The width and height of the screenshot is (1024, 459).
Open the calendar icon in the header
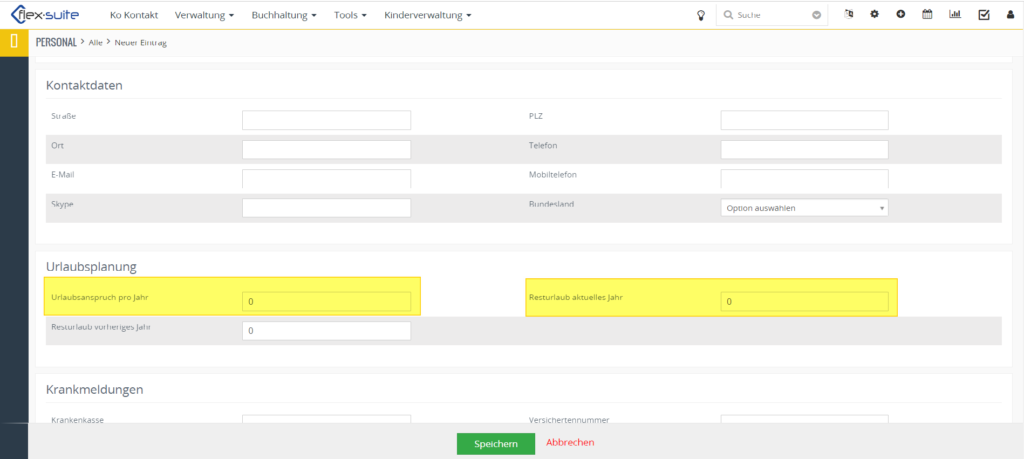(927, 15)
